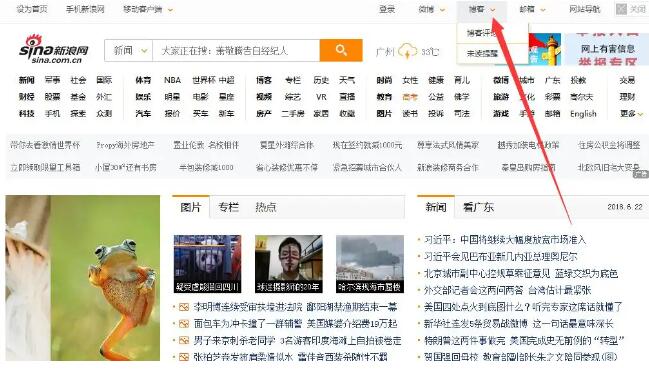Open the panda photo thumbnail
This screenshot has height=371, width=649.
click(x=207, y=264)
